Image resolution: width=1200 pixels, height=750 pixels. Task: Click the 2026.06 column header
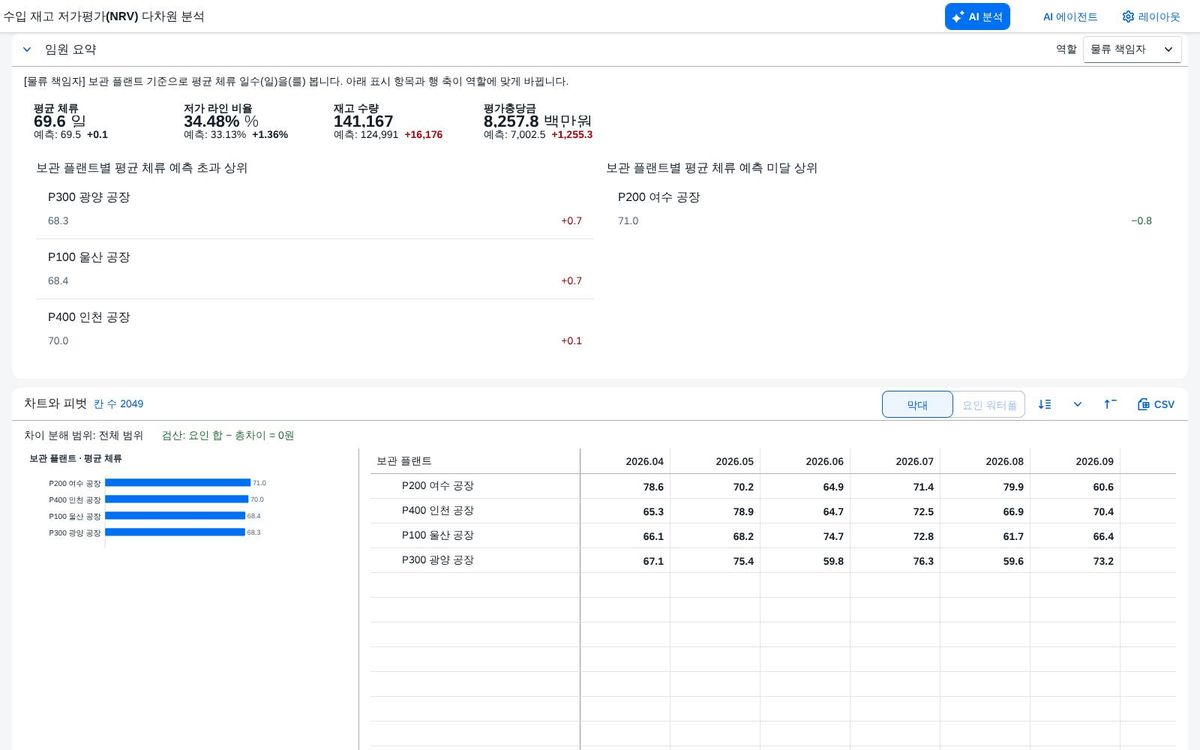point(805,461)
